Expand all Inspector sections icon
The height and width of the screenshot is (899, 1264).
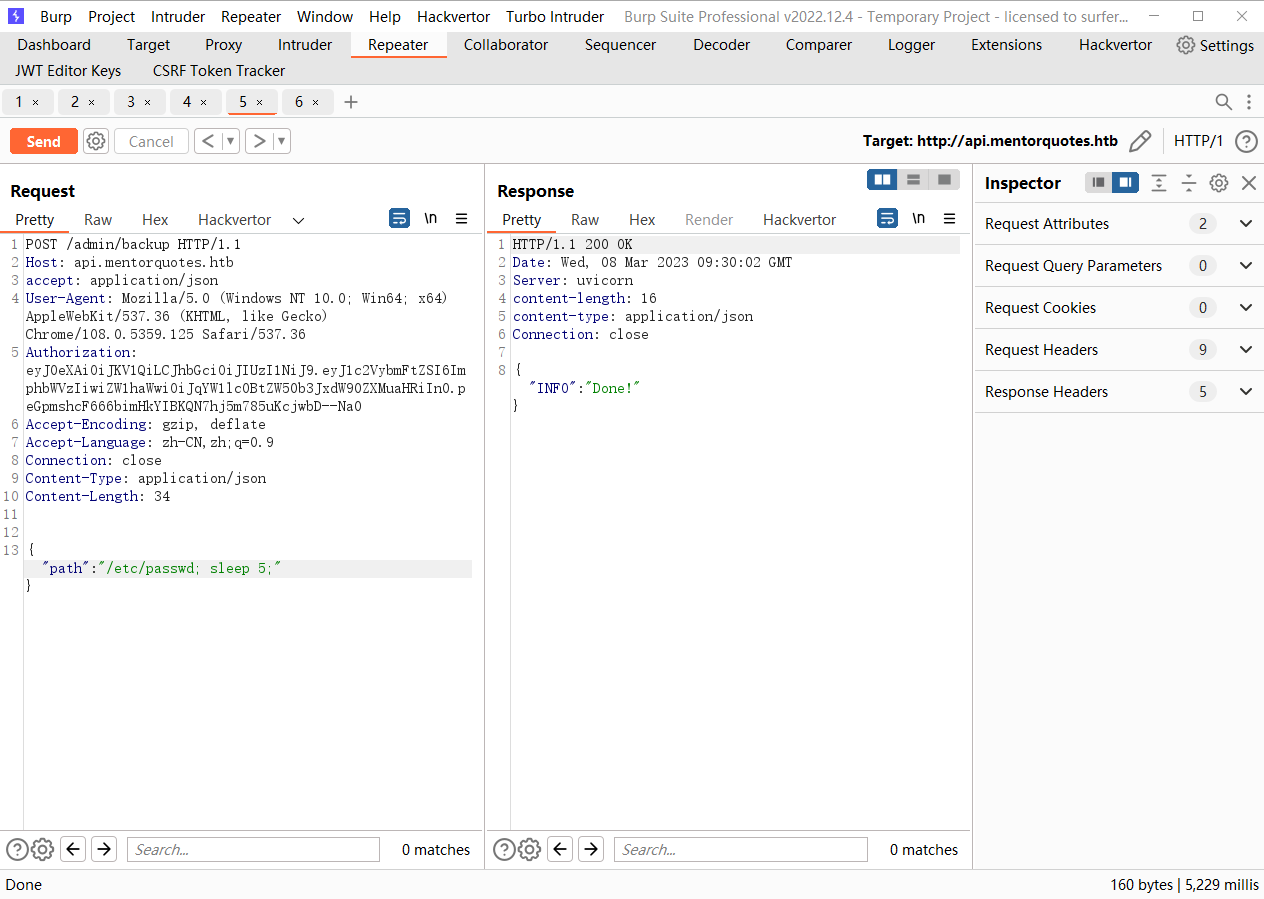[1159, 183]
